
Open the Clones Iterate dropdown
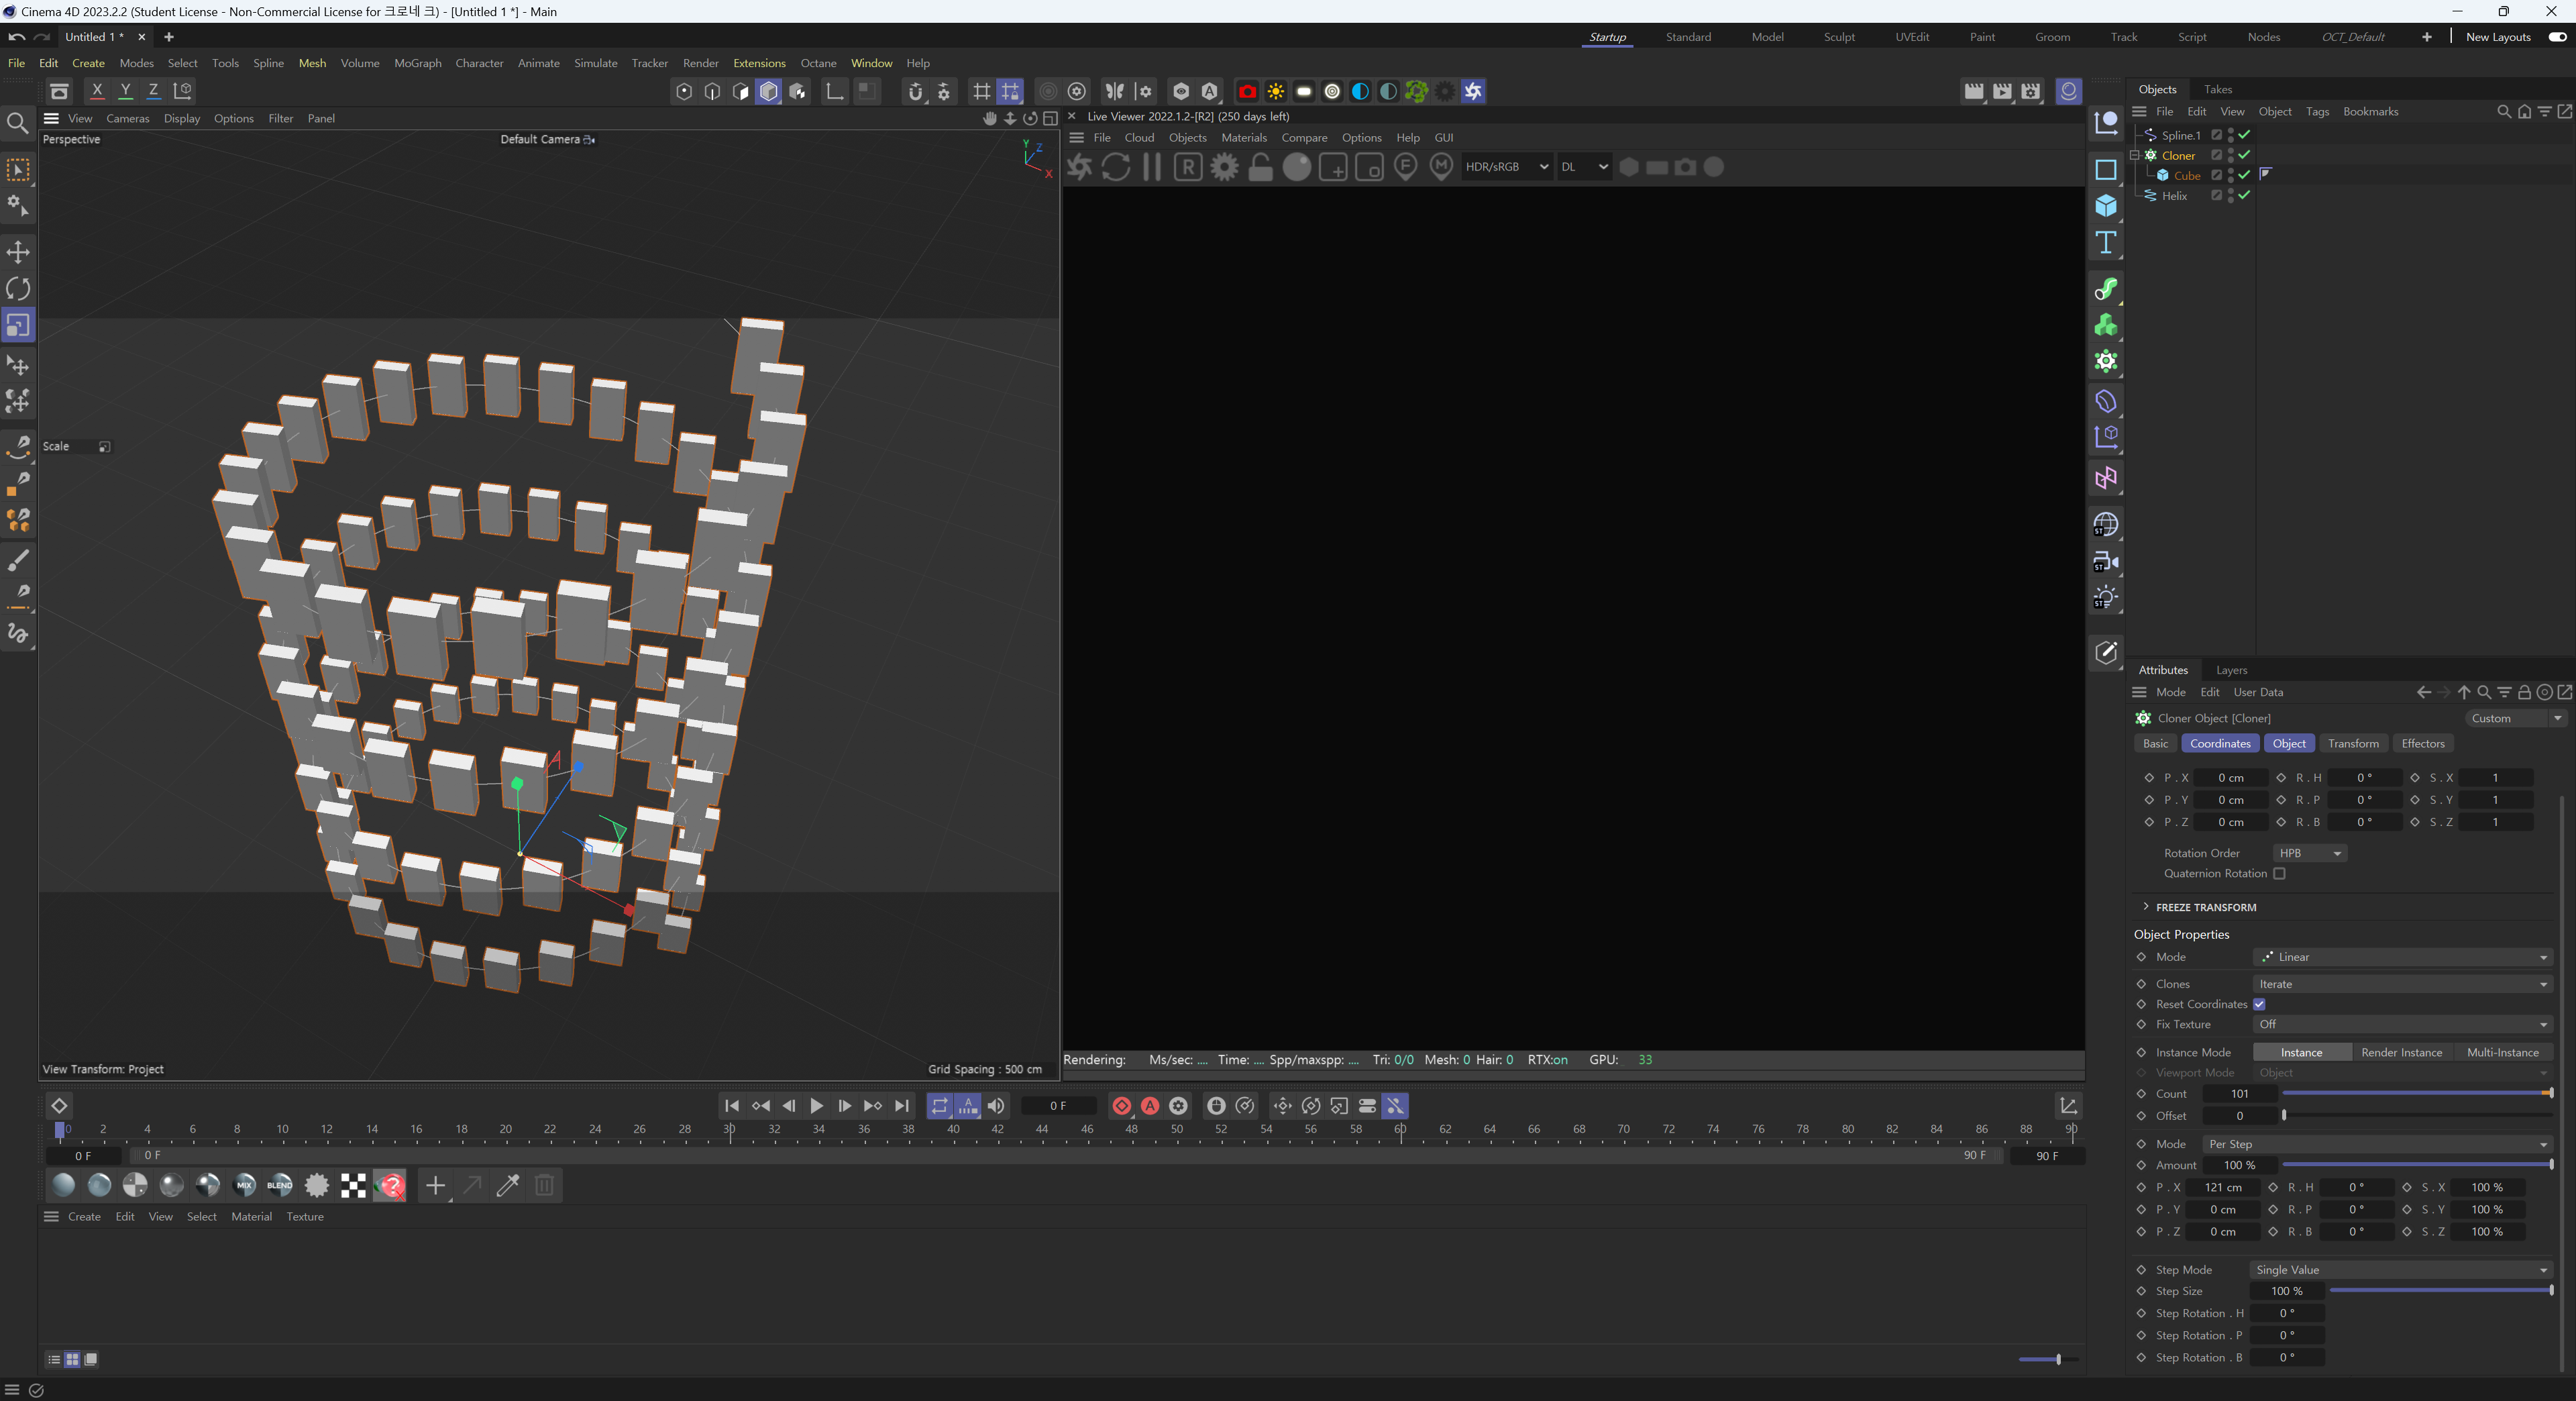point(2403,984)
